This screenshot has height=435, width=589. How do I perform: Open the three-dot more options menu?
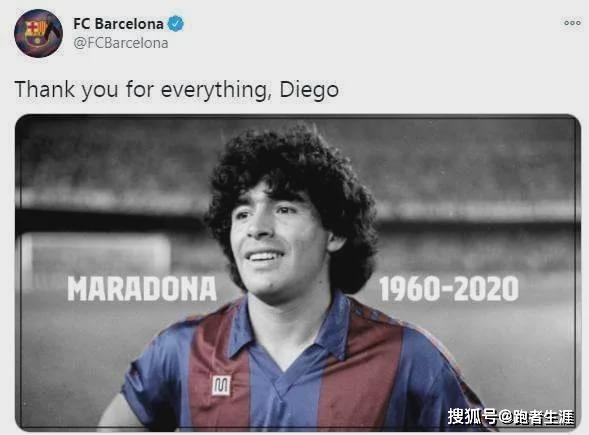coord(572,23)
